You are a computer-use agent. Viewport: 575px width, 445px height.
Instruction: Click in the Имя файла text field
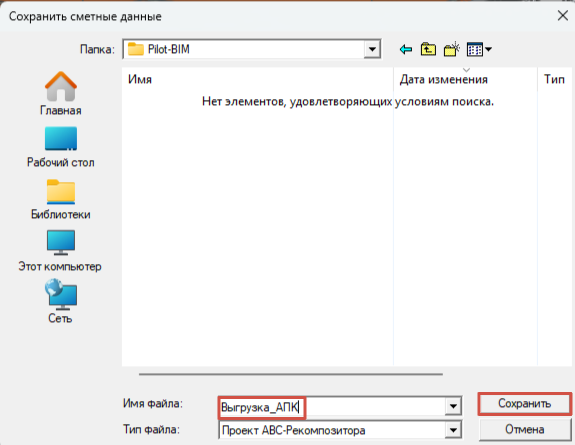(332, 407)
